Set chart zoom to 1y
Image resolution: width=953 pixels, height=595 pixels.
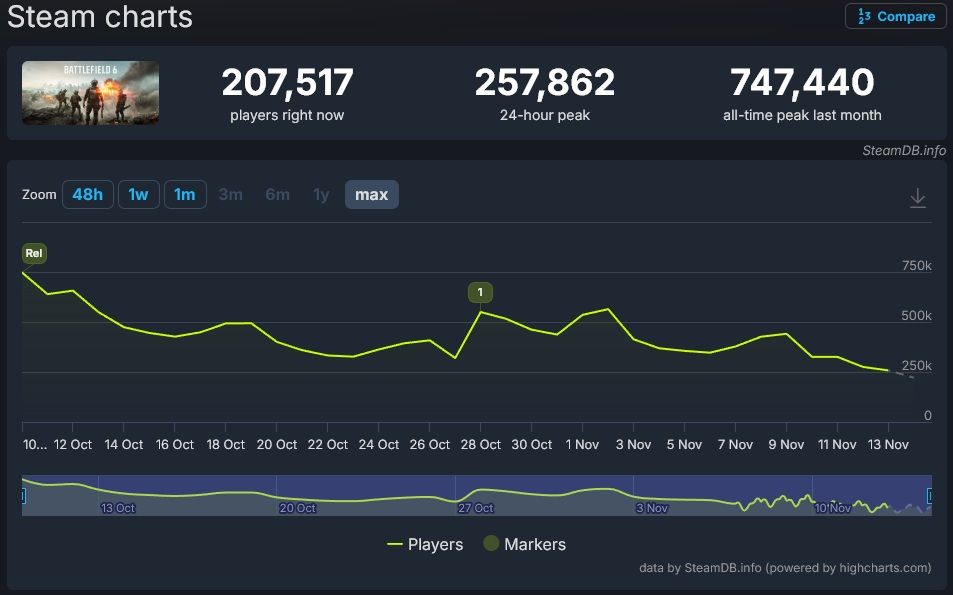321,194
